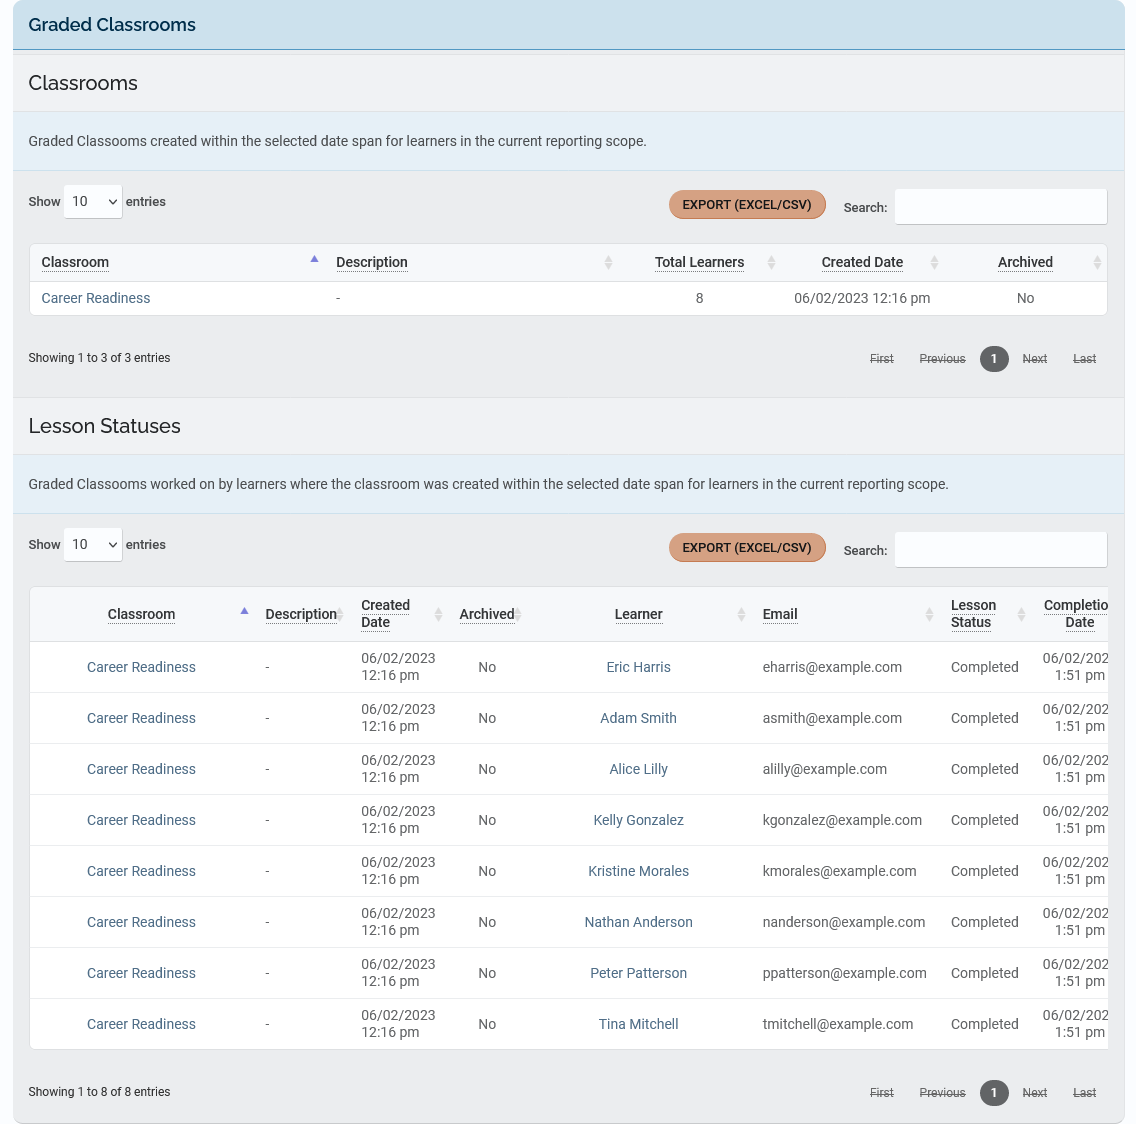Image resolution: width=1136 pixels, height=1124 pixels.
Task: Click Classrooms pagination Next
Action: pyautogui.click(x=1035, y=359)
